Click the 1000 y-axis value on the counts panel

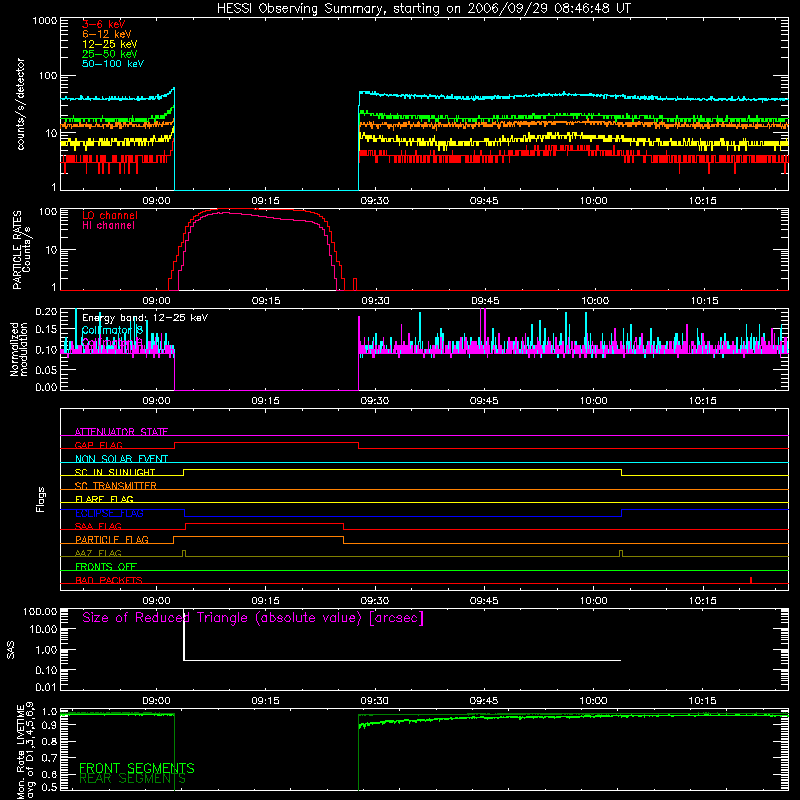click(x=45, y=21)
